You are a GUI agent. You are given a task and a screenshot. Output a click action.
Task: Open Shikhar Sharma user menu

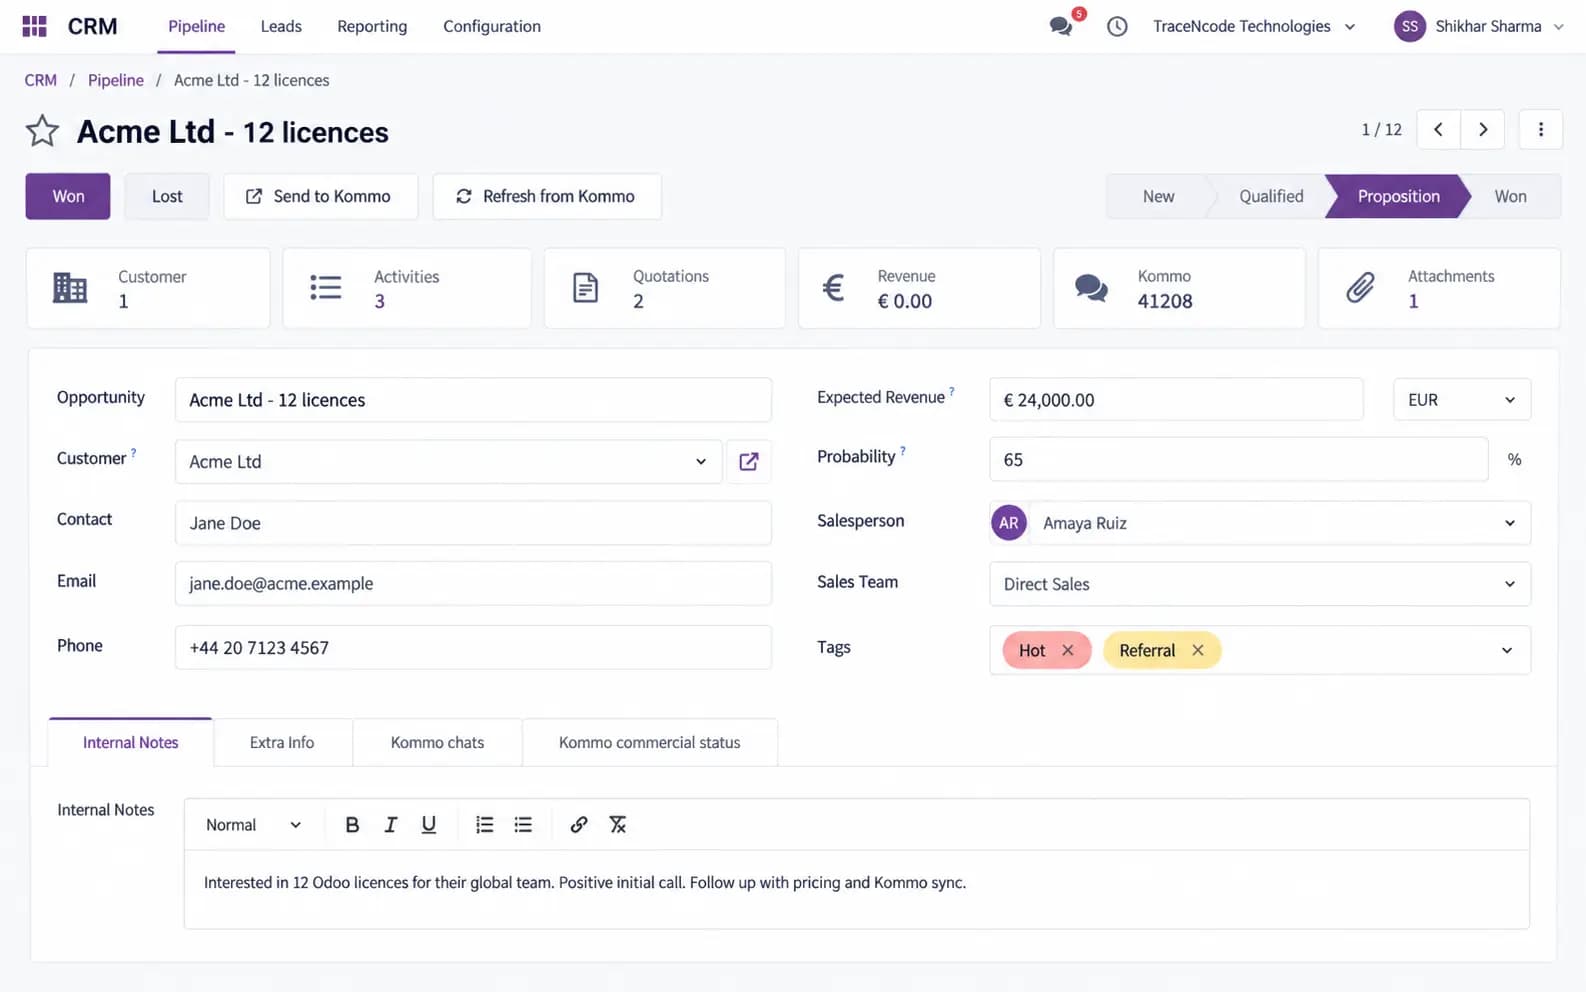tap(1479, 26)
